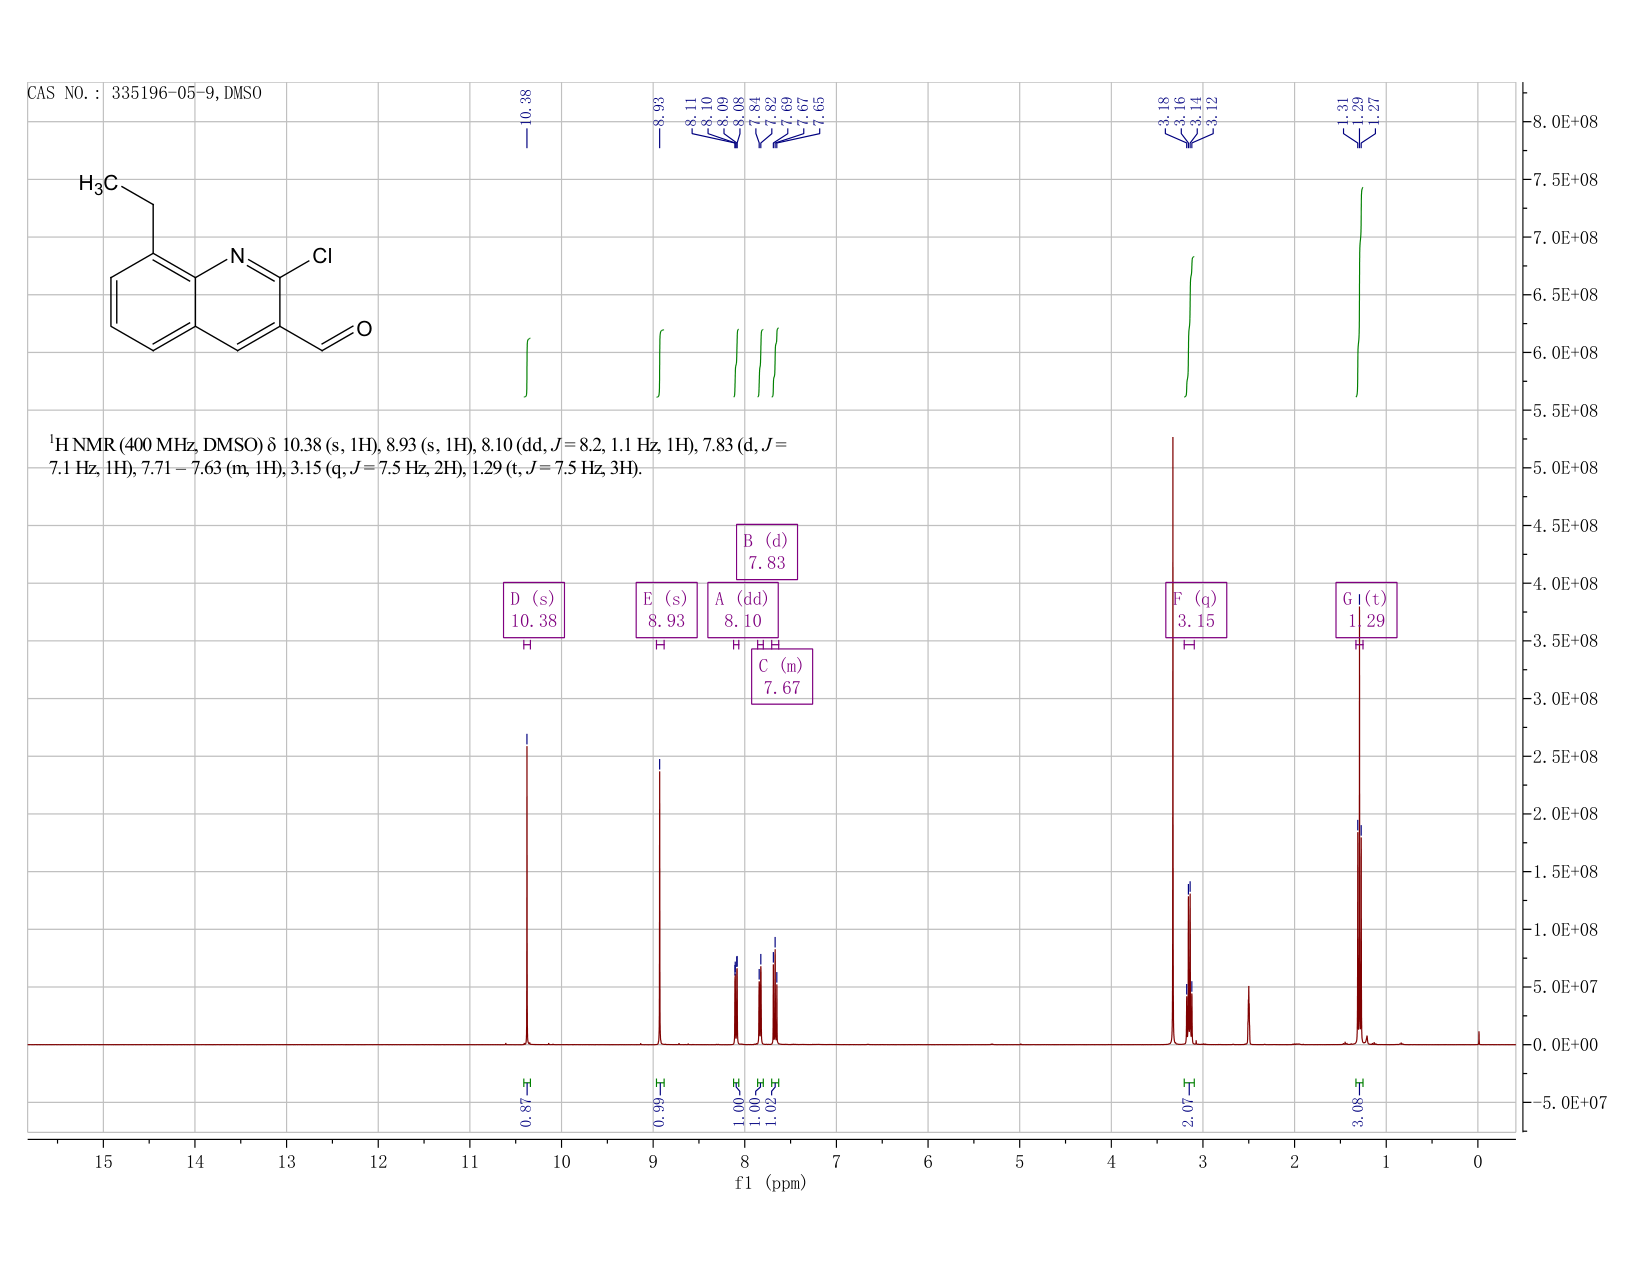
Task: Click the y-axis label 0.0E+00
Action: (x=1566, y=1045)
